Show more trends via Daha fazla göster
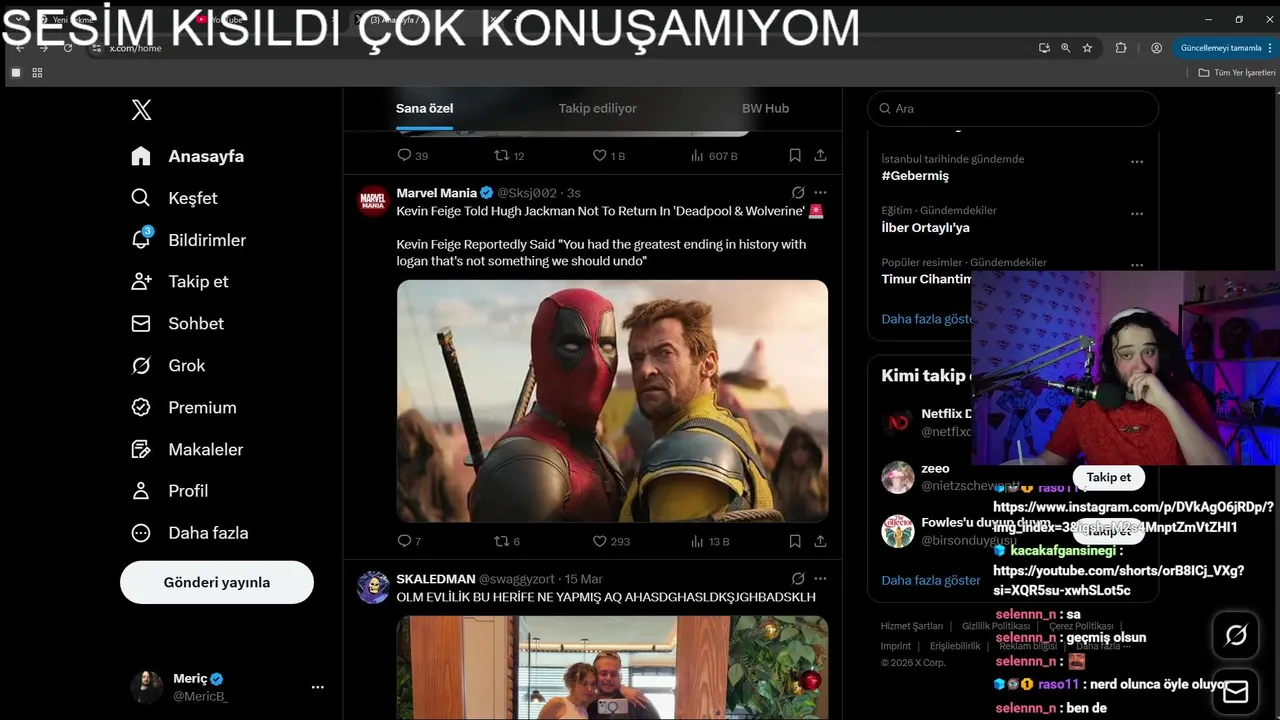Screen dimensions: 1280x720 pos(926,319)
